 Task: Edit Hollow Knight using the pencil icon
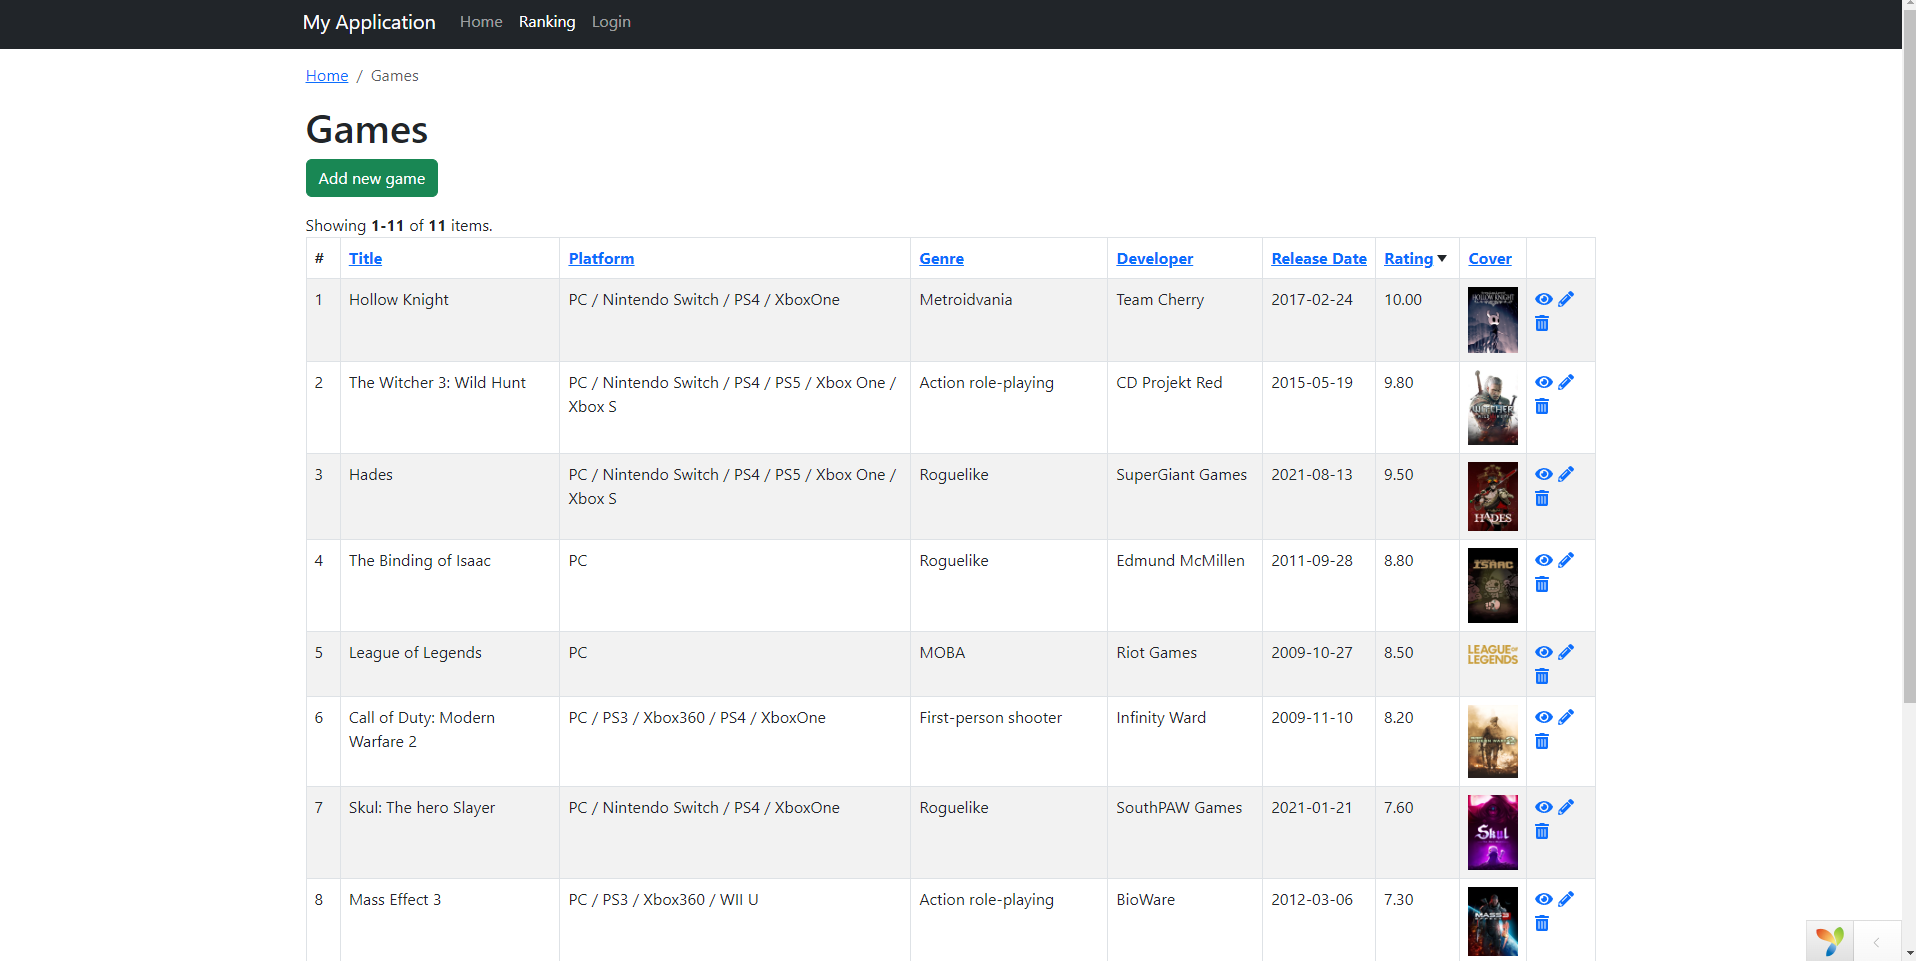pos(1566,299)
